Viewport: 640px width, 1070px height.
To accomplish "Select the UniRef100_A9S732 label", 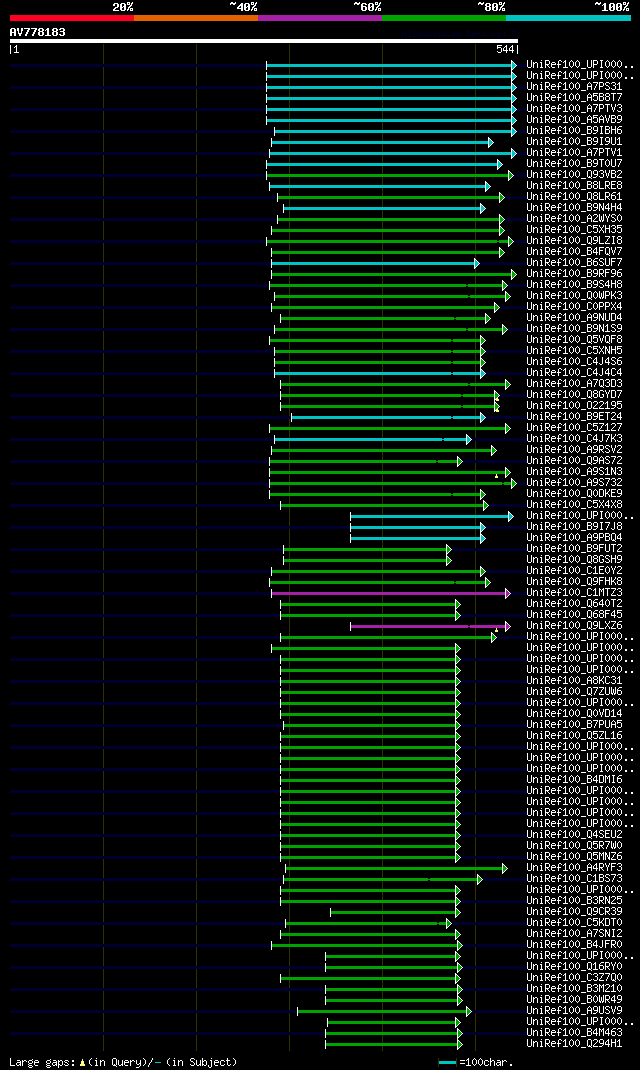I will point(574,482).
